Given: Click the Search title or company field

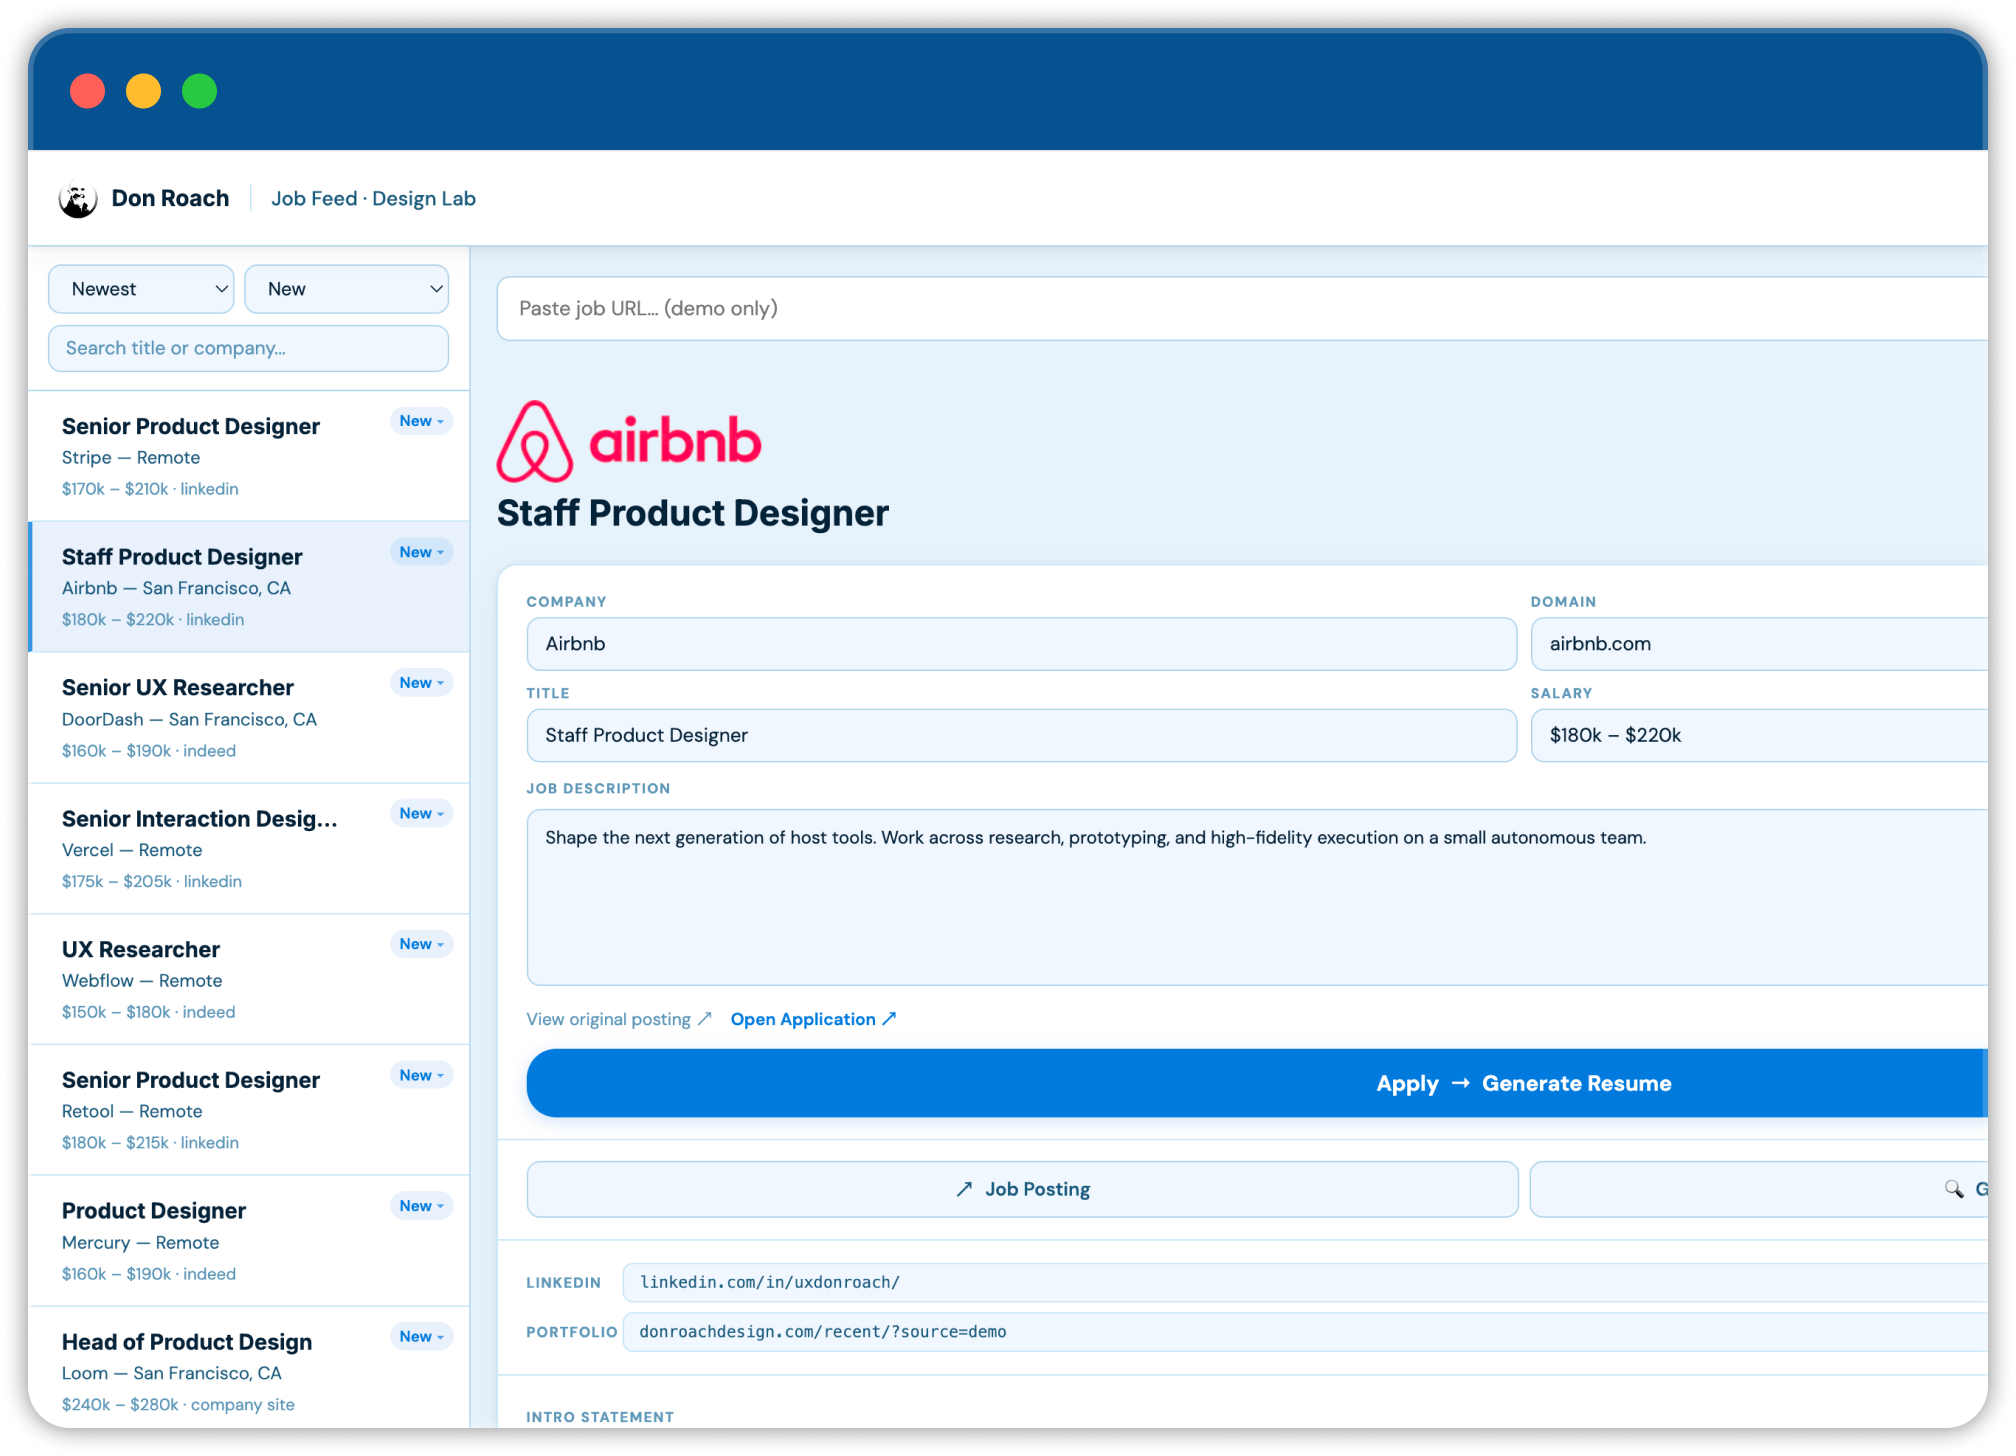Looking at the screenshot, I should [x=248, y=348].
